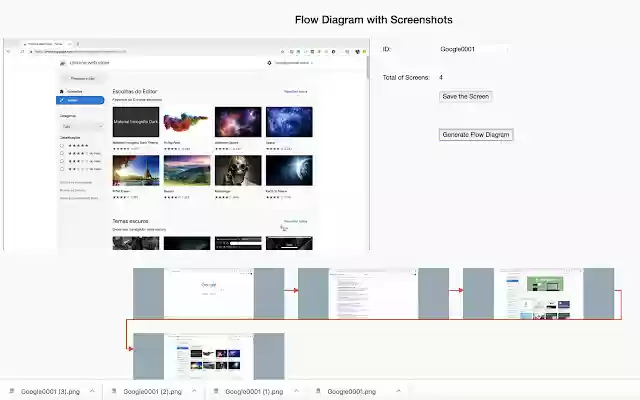Click the store search box in the preview
This screenshot has height=400, width=640.
coord(83,78)
